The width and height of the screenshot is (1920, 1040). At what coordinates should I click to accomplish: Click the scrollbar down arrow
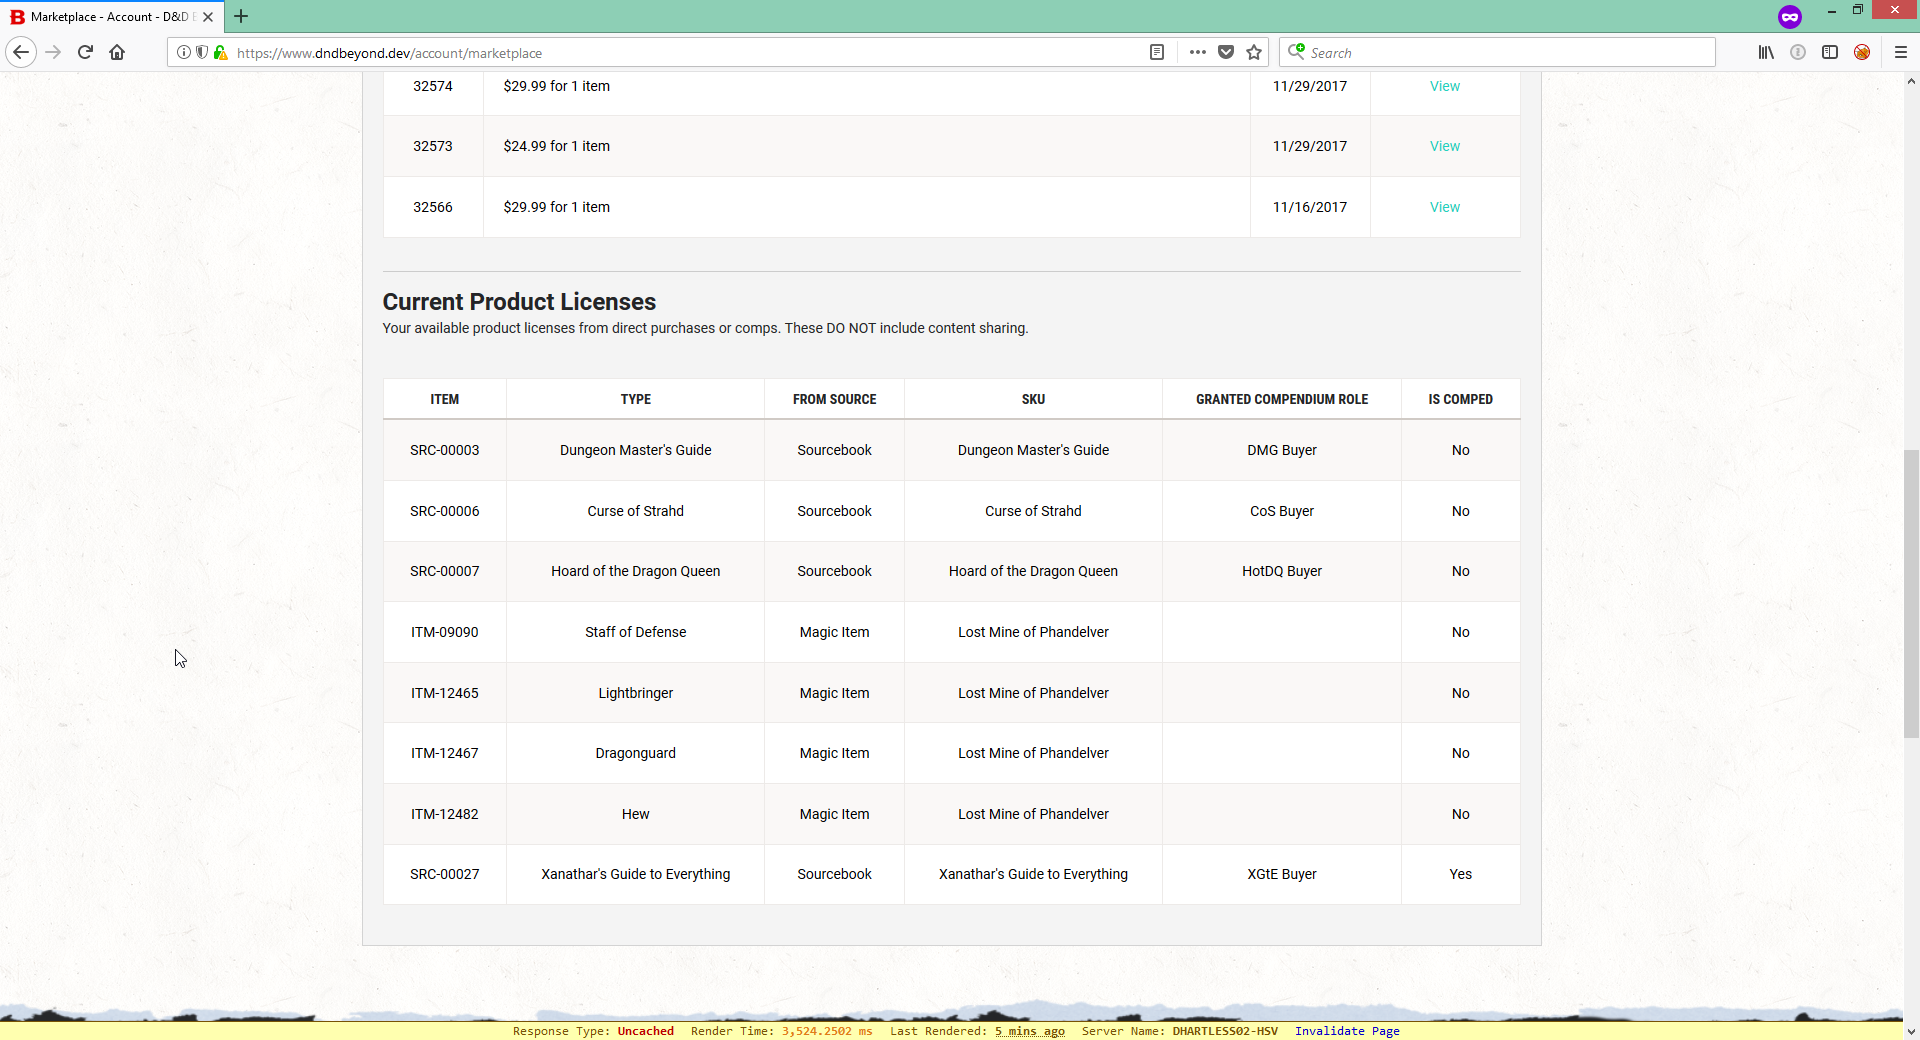pos(1911,1031)
